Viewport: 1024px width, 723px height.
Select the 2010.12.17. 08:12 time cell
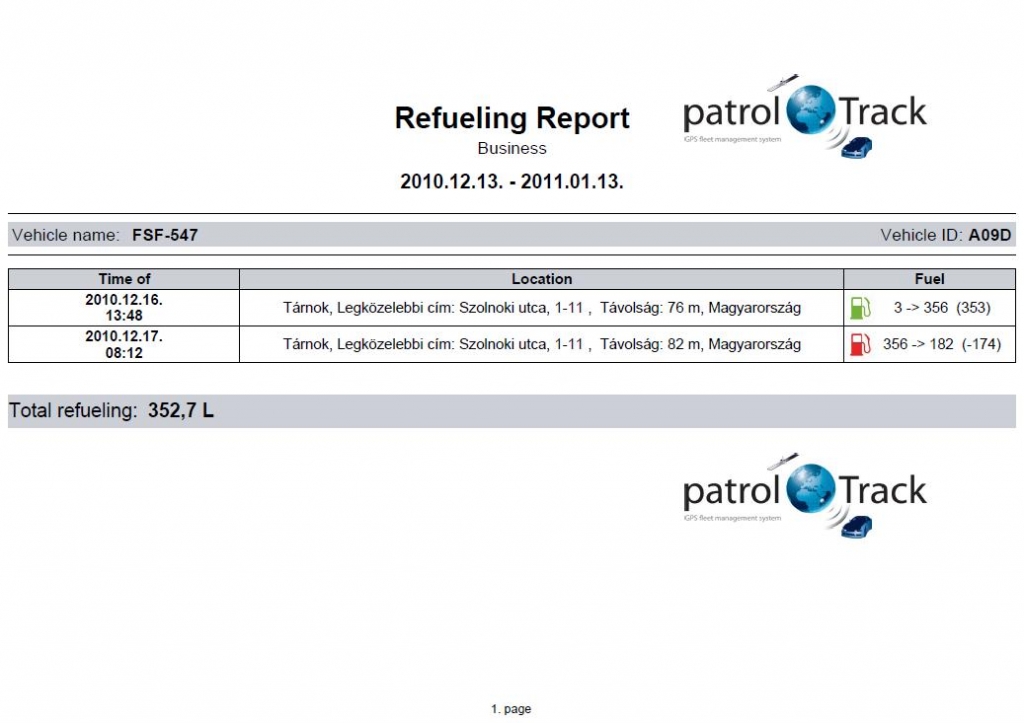click(x=124, y=345)
